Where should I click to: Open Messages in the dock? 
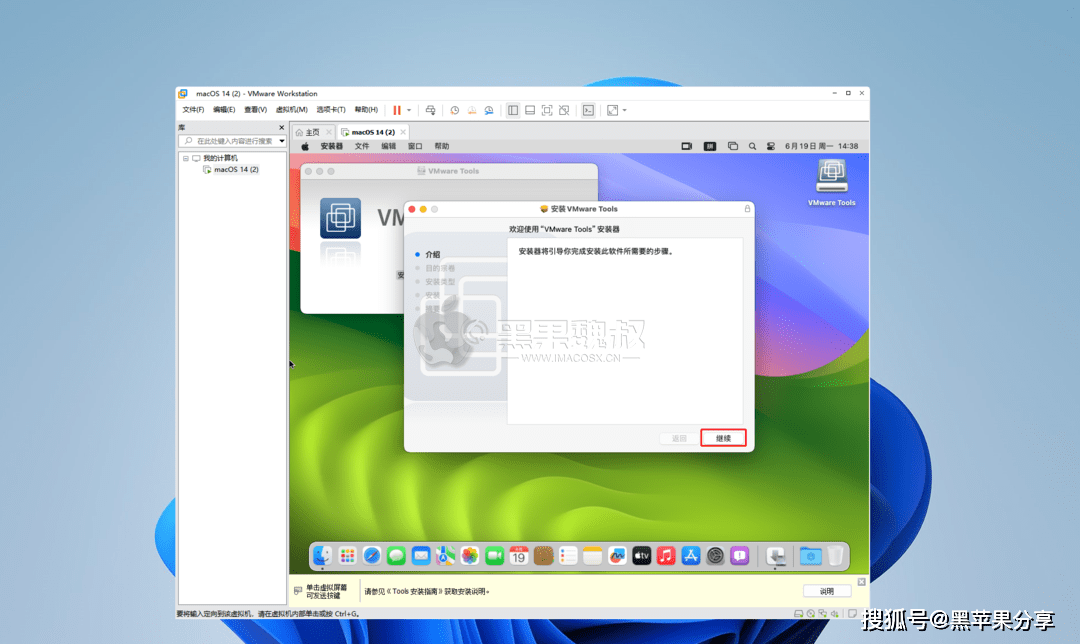click(x=396, y=555)
